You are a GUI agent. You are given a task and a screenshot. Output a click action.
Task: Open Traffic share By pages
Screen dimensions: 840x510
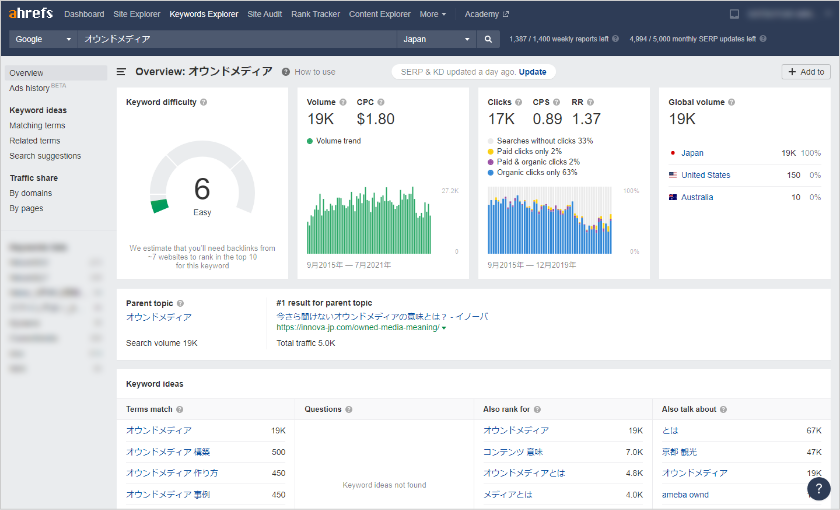coord(26,208)
